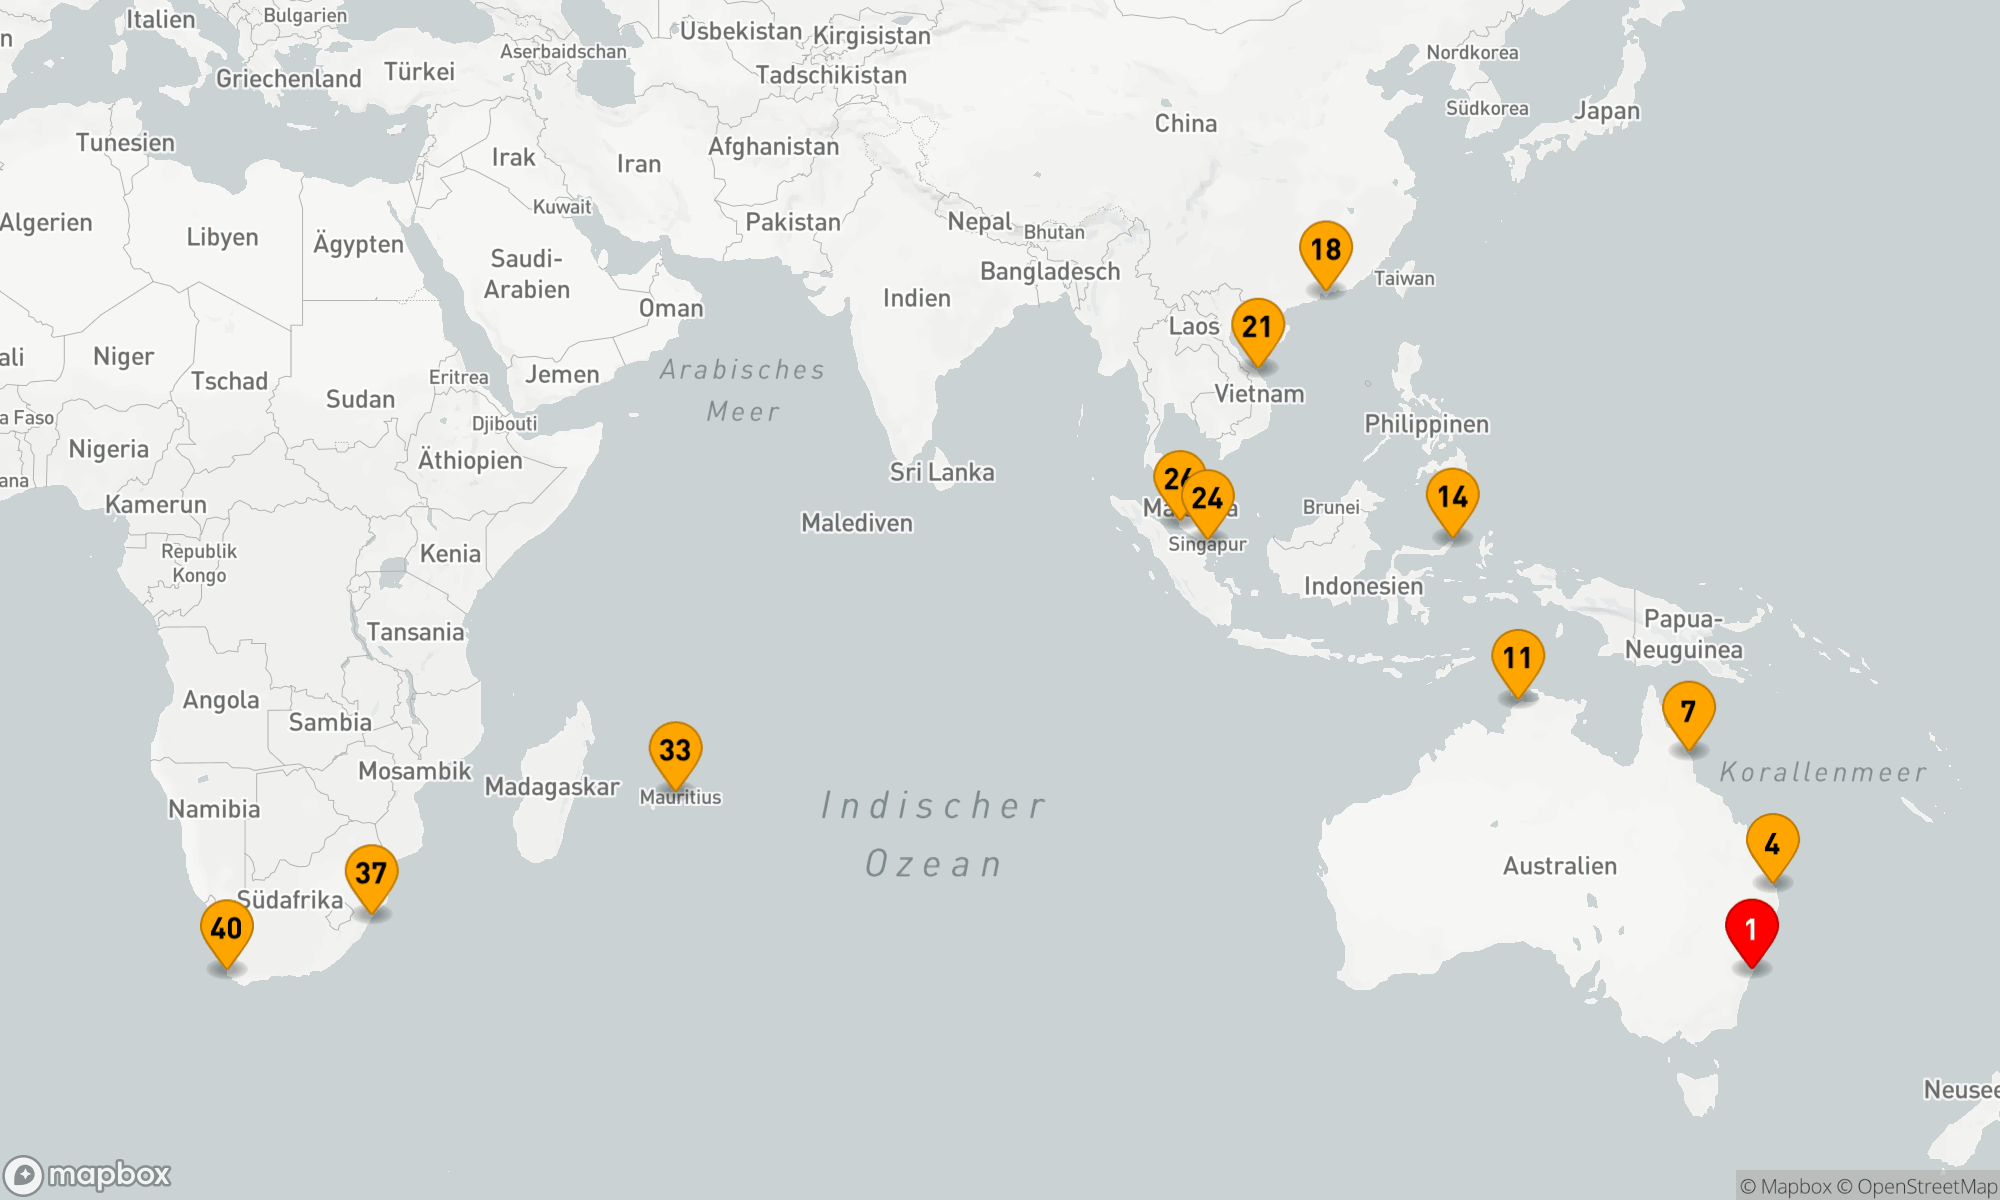Open the mapbox logo link
2000x1200 pixels.
click(88, 1174)
